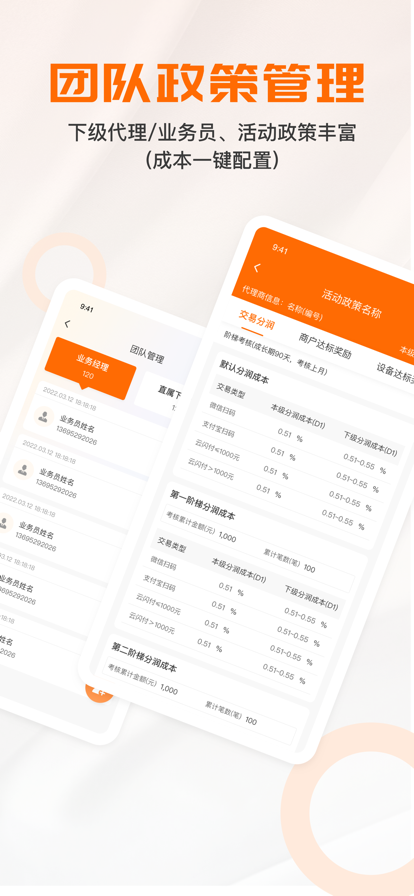The height and width of the screenshot is (896, 414).
Task: Click 云闪付>1000元 label in 默认分润成本
Action: coord(210,468)
